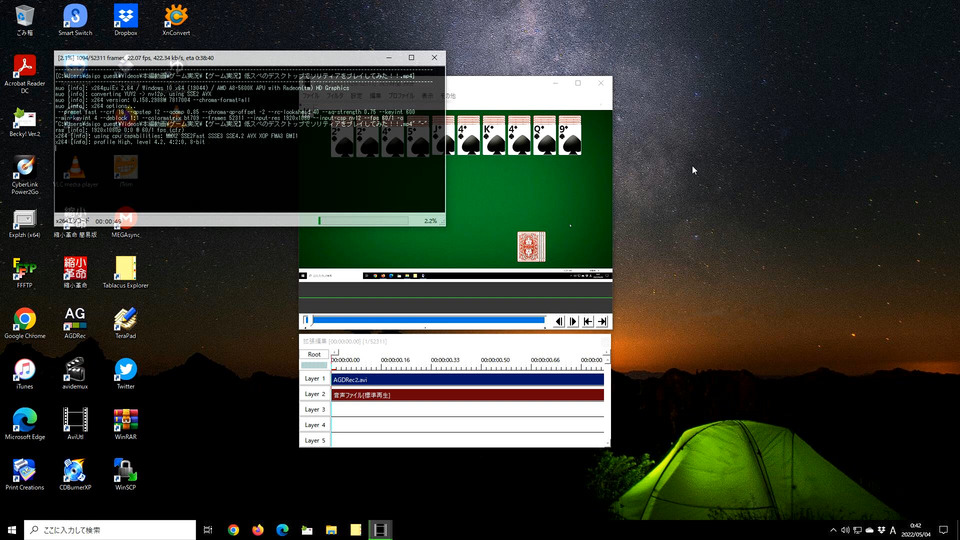Launch the avidemux desktop icon
The height and width of the screenshot is (540, 960).
[75, 369]
